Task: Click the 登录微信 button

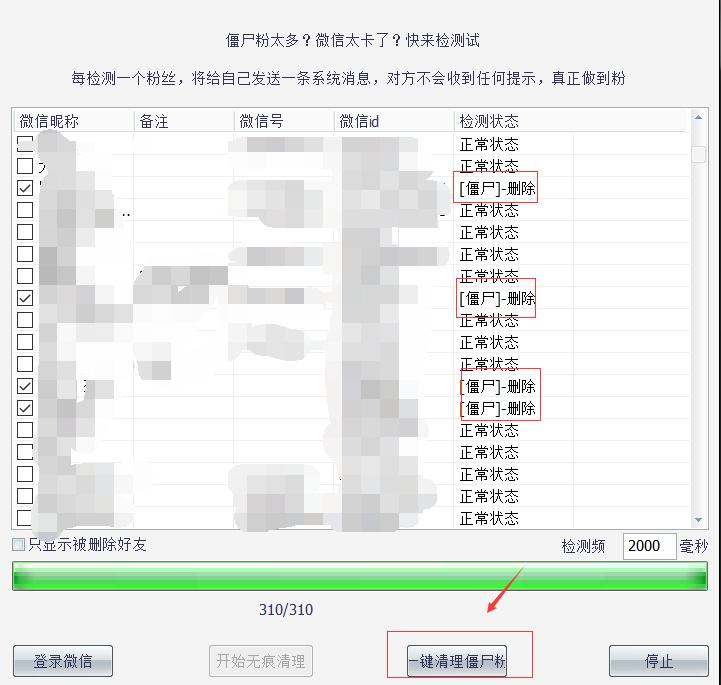Action: point(63,661)
